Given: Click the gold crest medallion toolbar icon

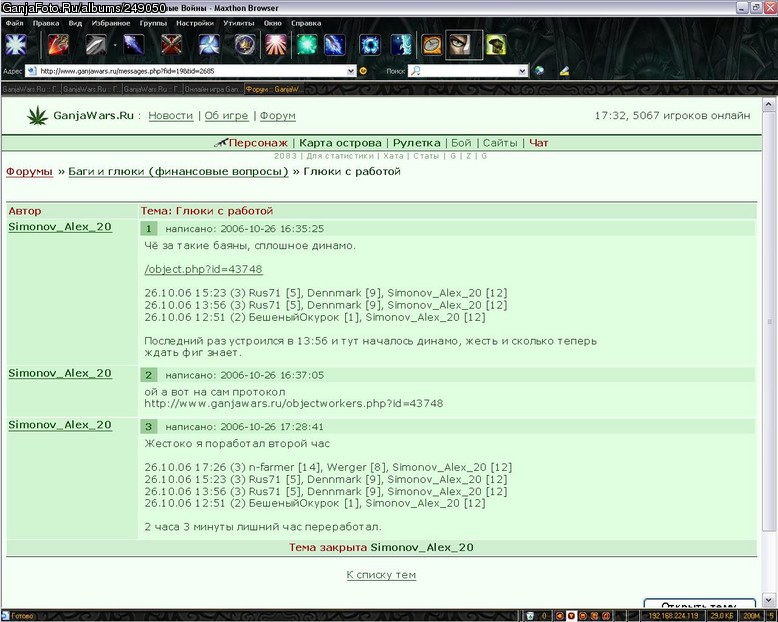Looking at the screenshot, I should [x=245, y=45].
